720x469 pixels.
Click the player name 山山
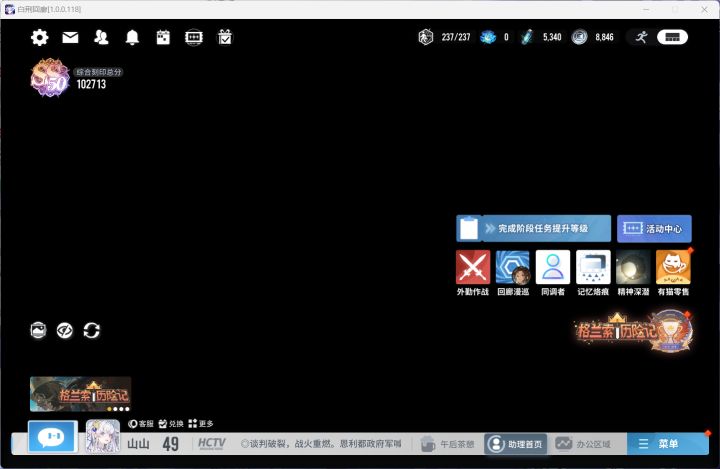[138, 444]
